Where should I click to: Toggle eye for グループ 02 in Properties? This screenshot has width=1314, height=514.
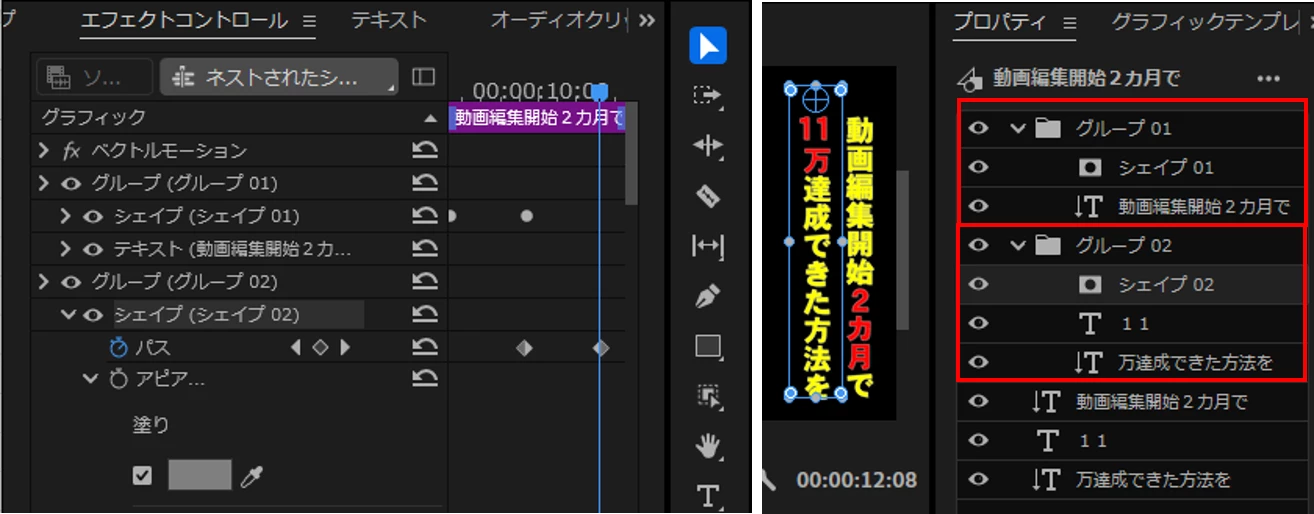pyautogui.click(x=979, y=245)
